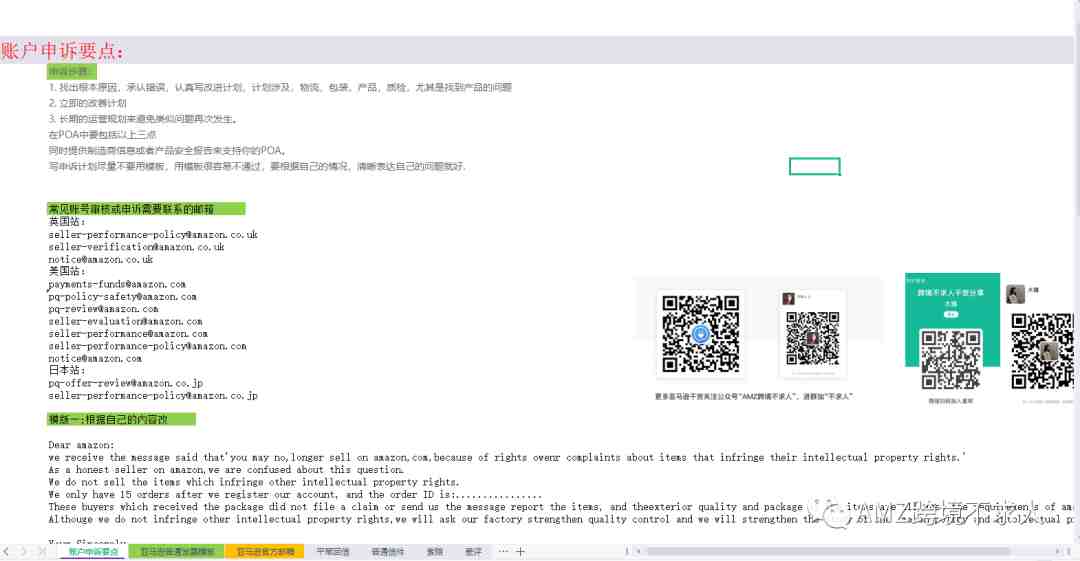
Task: Add a new sheet with plus icon
Action: [x=521, y=551]
